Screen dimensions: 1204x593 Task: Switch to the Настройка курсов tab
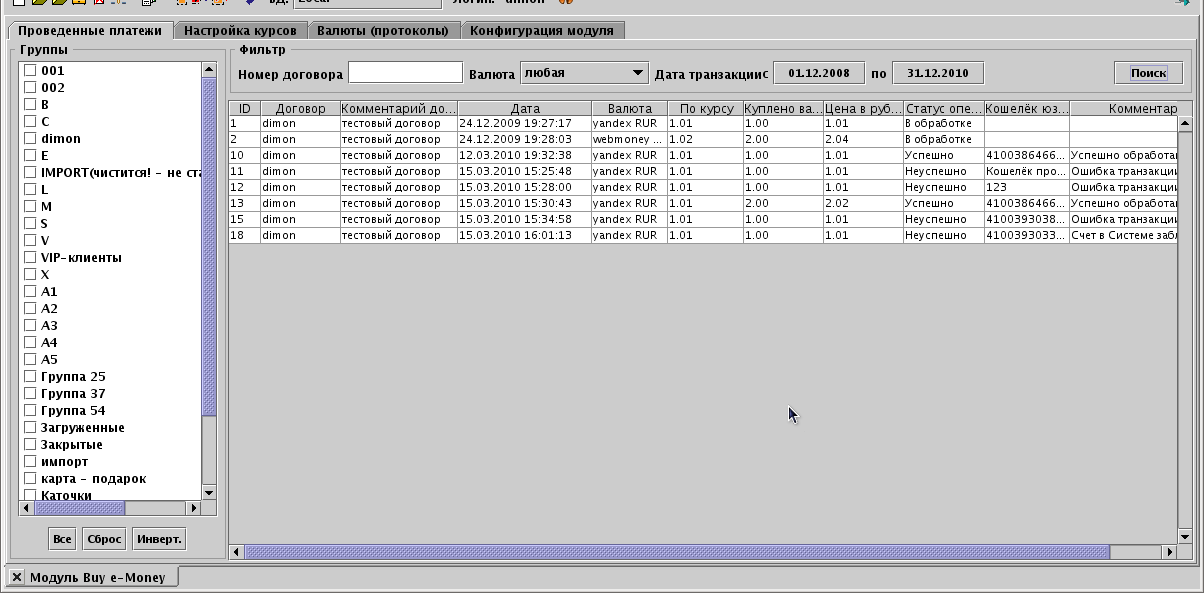[240, 30]
